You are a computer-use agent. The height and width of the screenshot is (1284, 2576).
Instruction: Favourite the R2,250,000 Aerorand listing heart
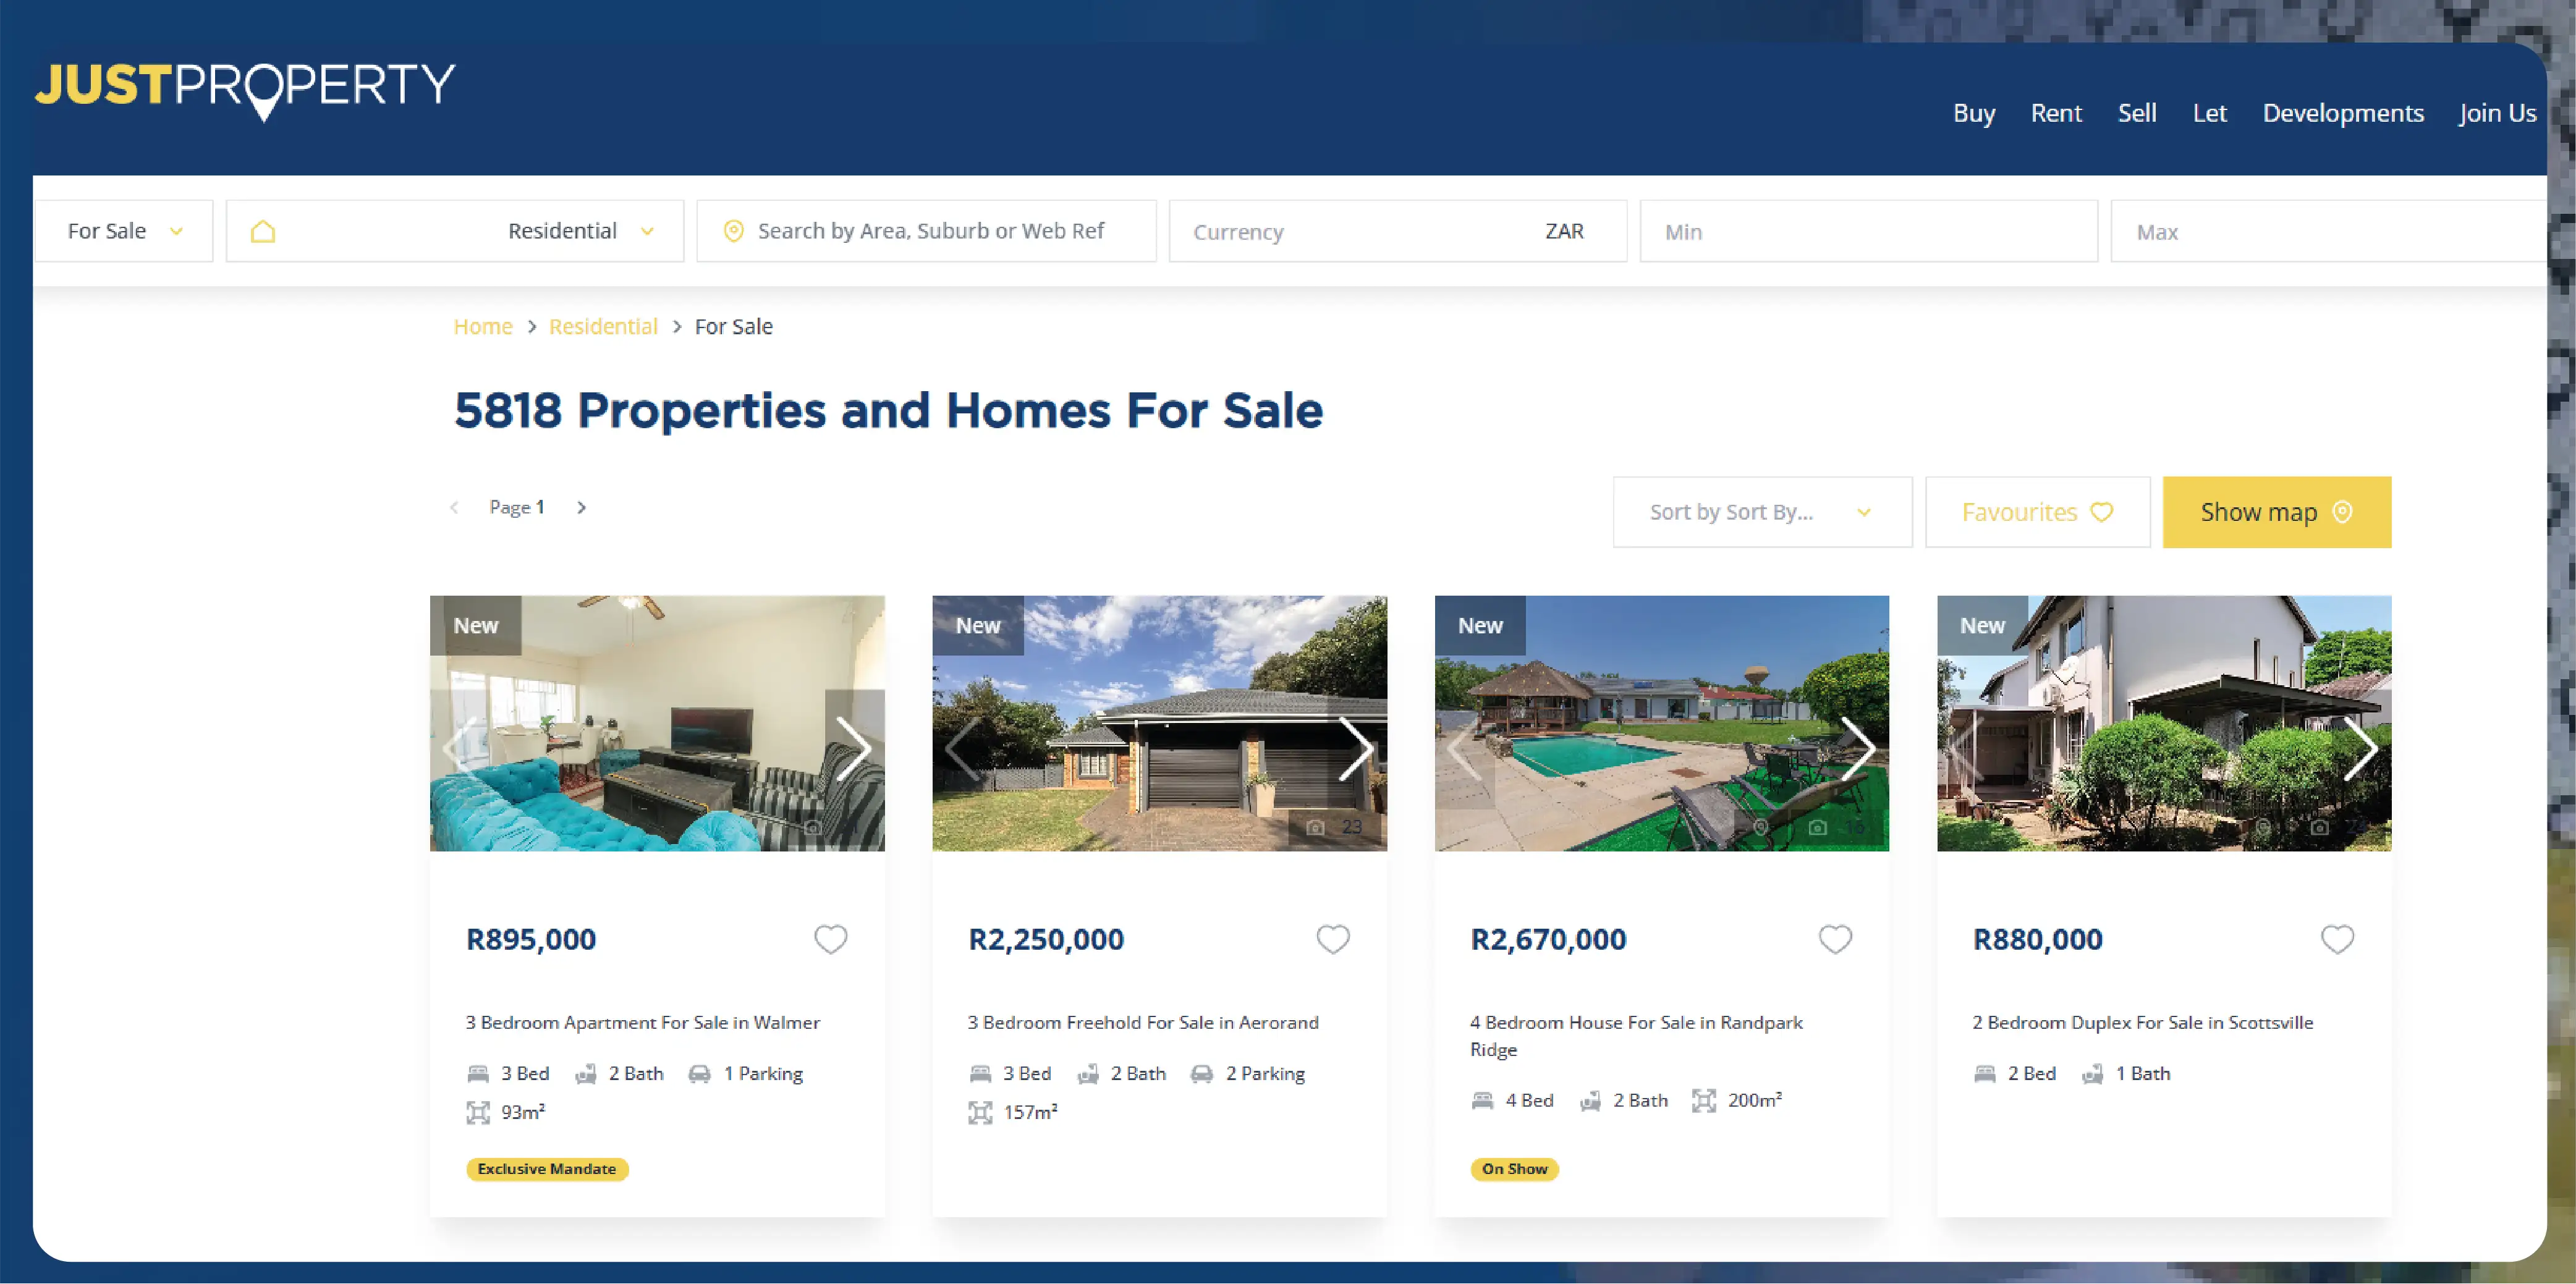coord(1332,939)
